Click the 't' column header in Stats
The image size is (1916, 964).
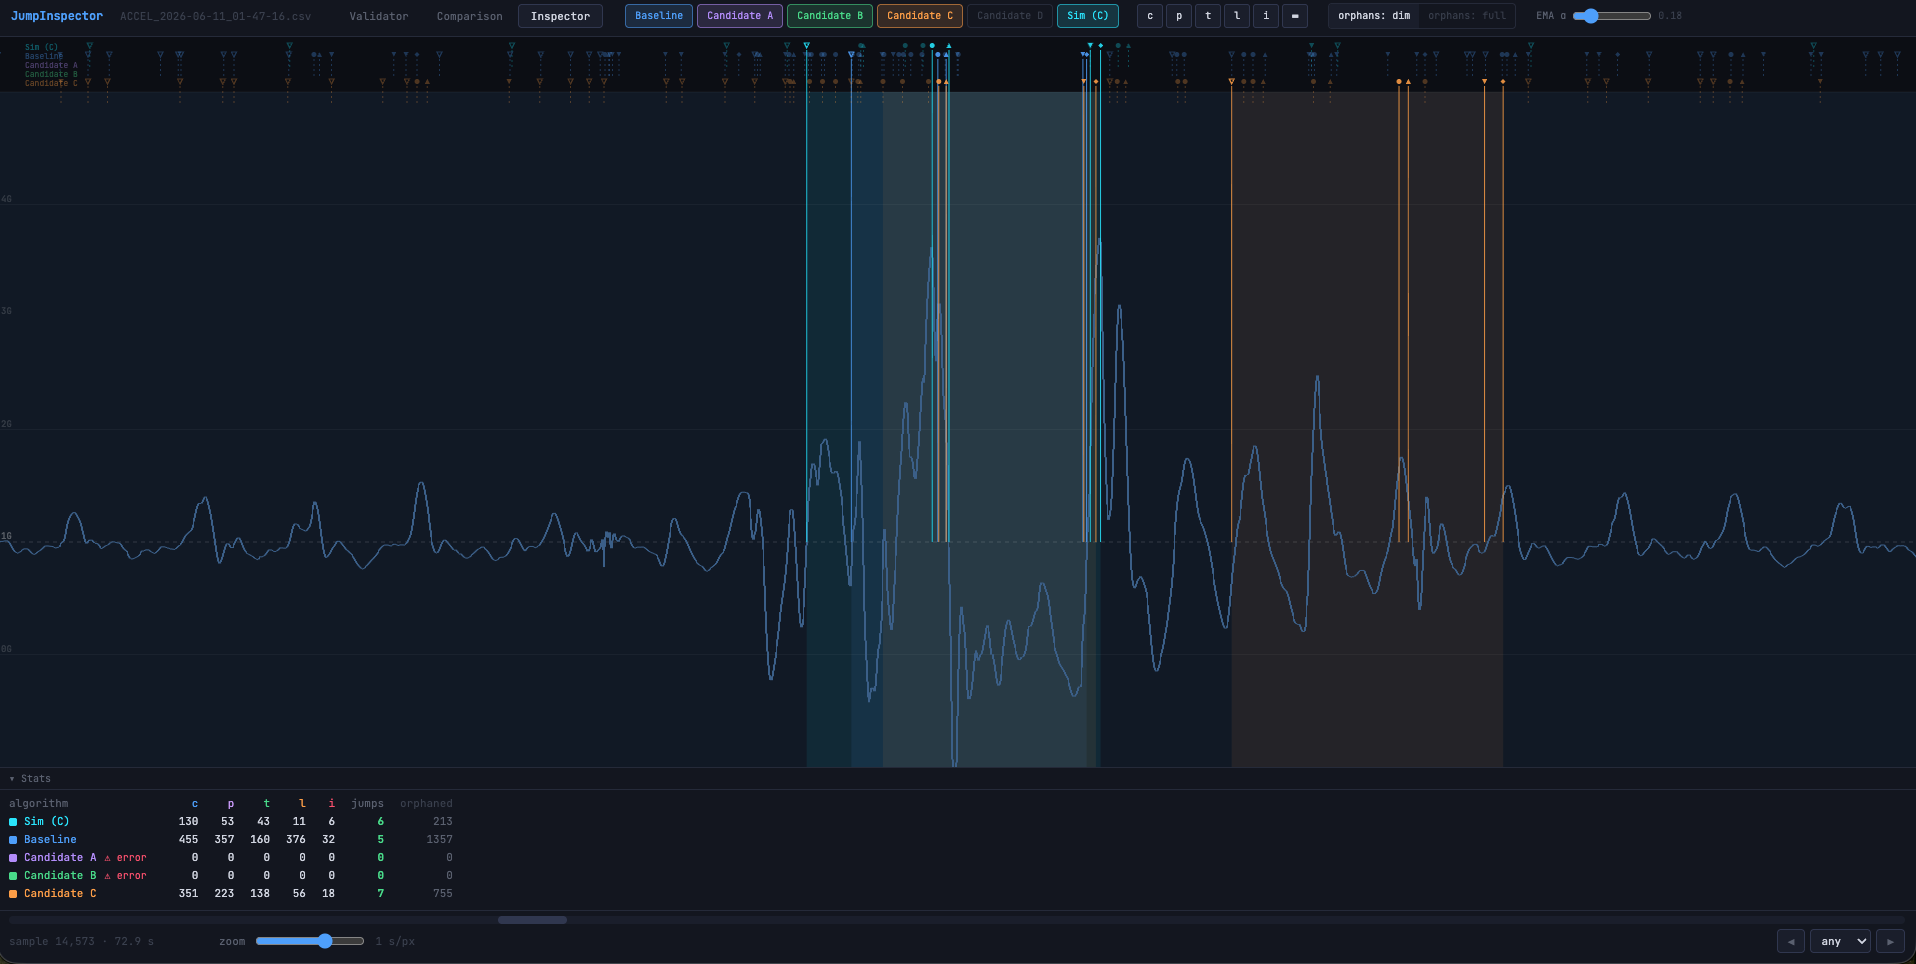(266, 803)
